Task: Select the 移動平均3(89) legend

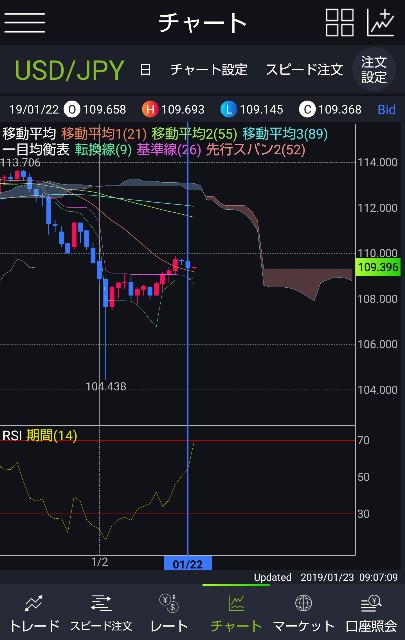Action: pyautogui.click(x=285, y=133)
